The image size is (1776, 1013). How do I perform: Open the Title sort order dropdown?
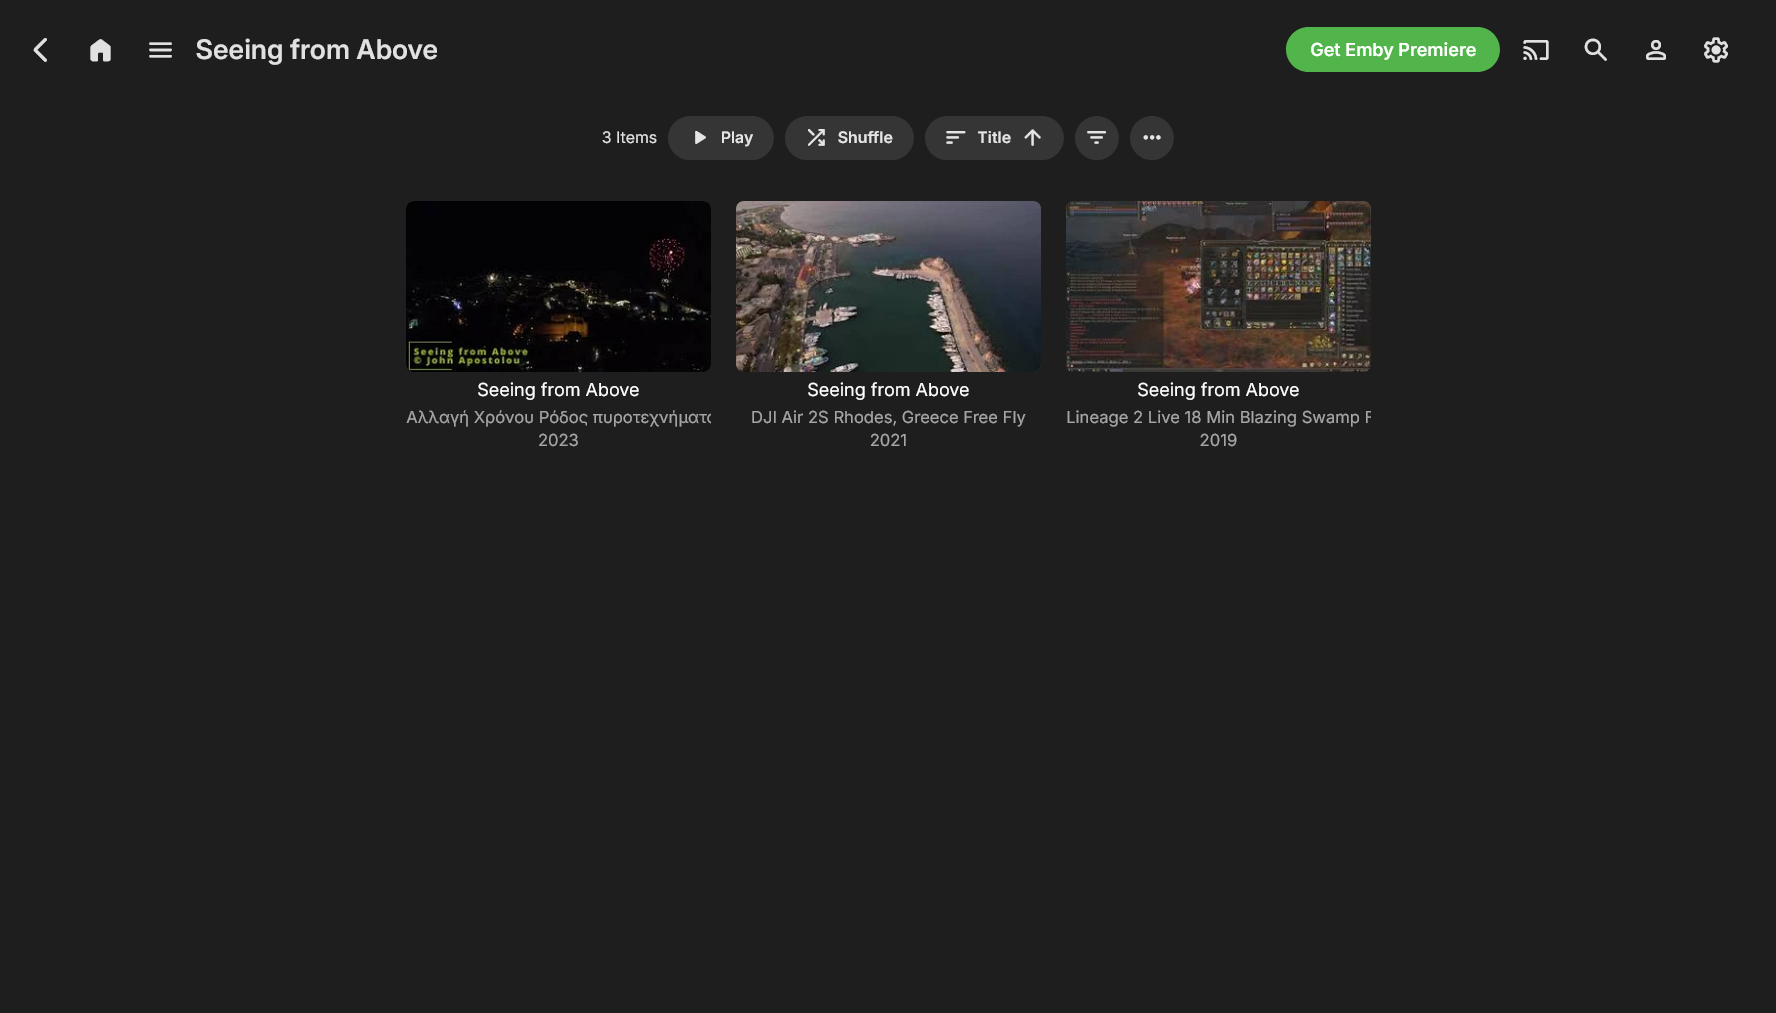point(993,138)
